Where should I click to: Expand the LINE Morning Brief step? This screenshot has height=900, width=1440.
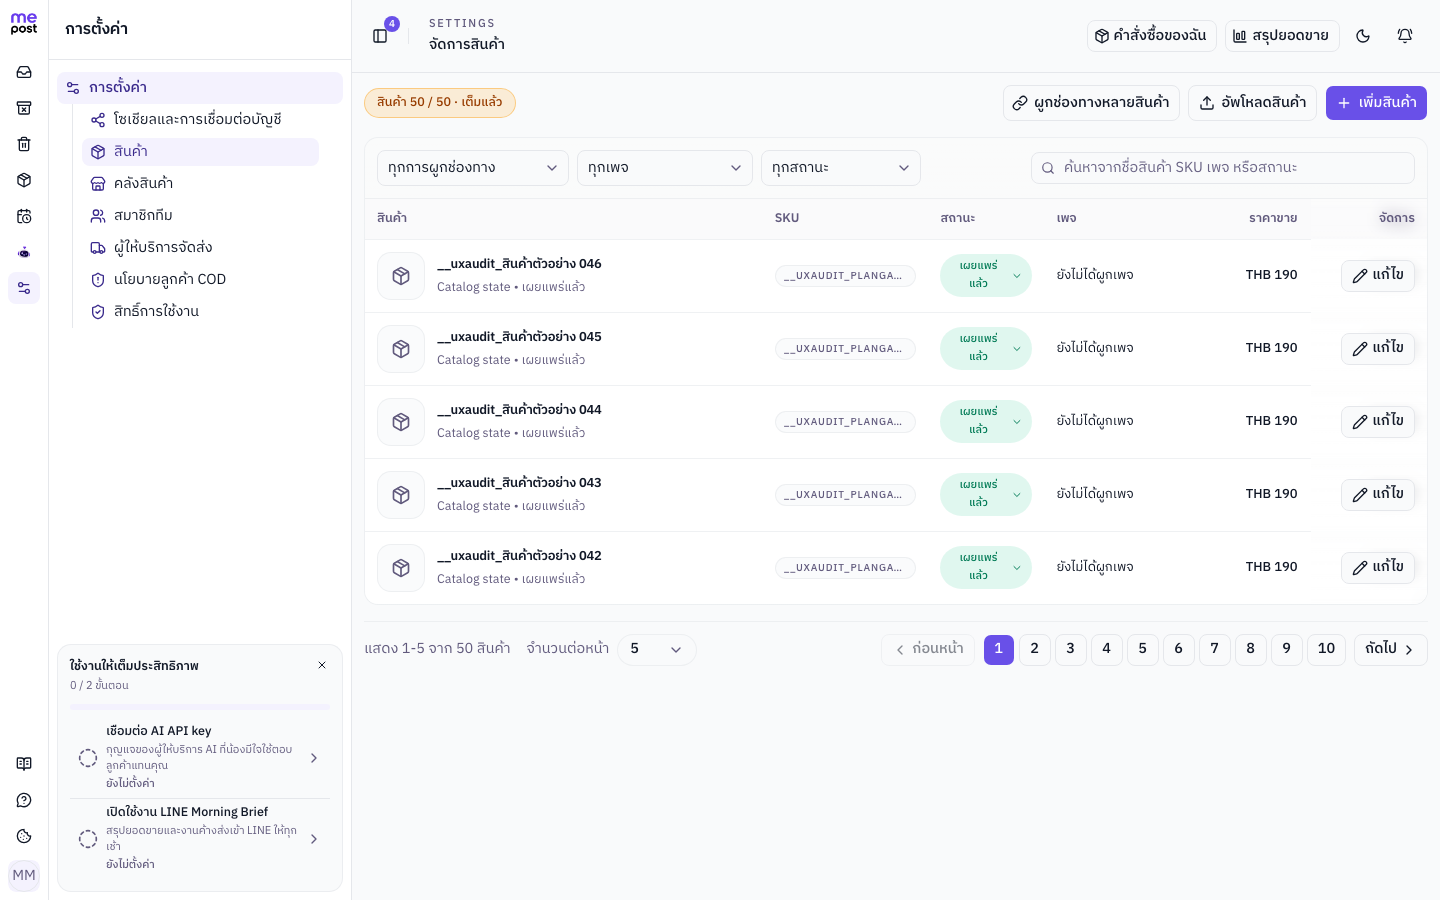pos(200,839)
